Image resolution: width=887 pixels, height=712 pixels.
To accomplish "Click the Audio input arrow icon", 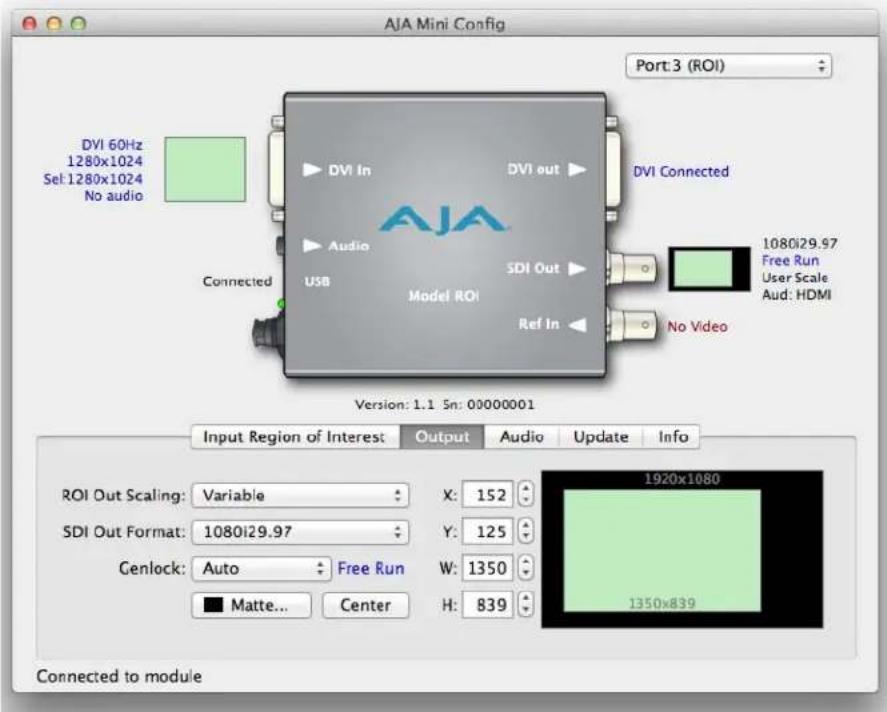I will pos(312,245).
